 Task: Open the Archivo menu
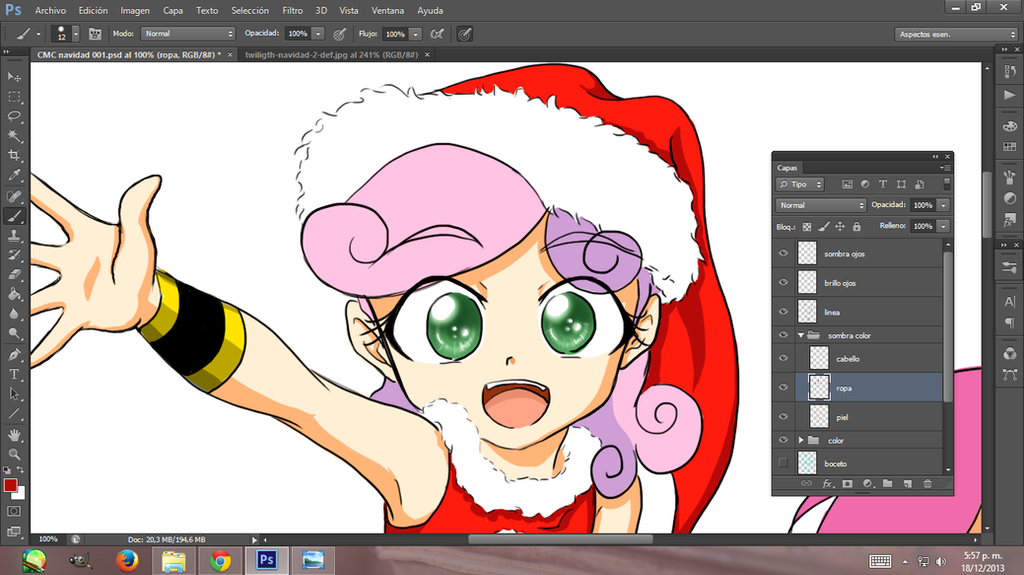[x=50, y=10]
